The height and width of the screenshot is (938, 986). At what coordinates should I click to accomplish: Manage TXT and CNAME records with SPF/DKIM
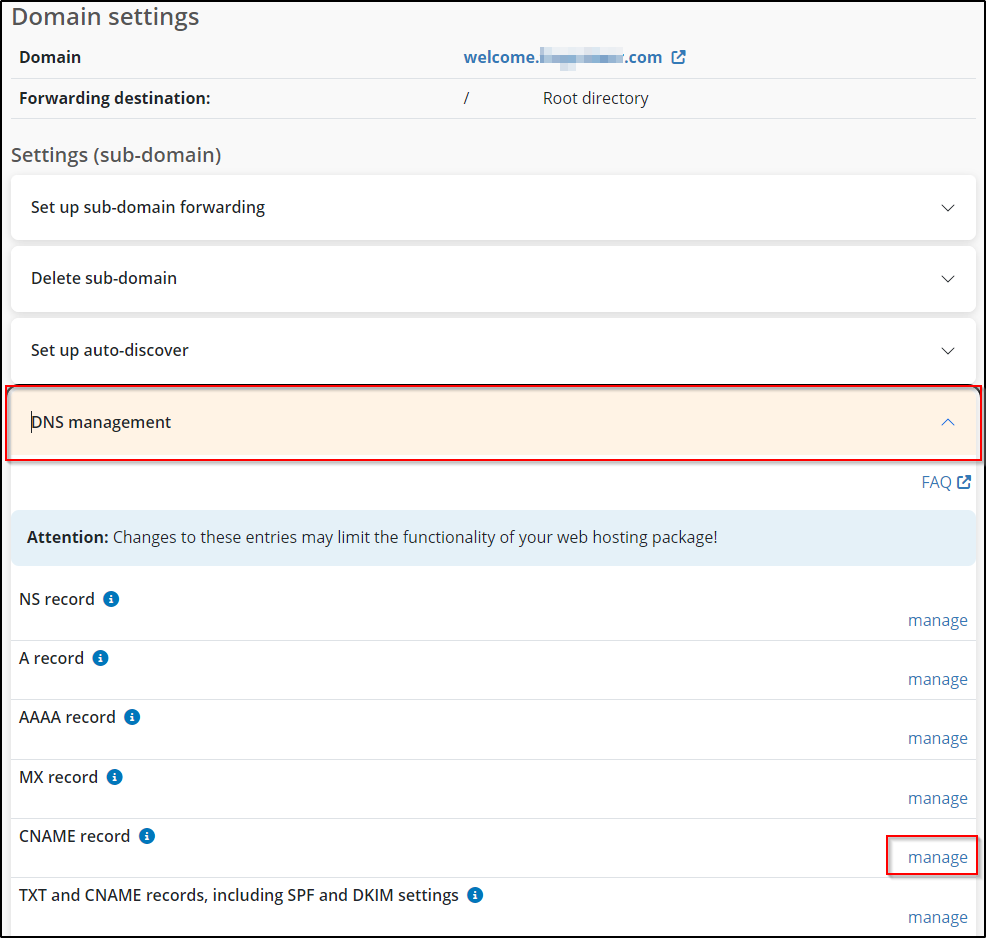(x=937, y=917)
